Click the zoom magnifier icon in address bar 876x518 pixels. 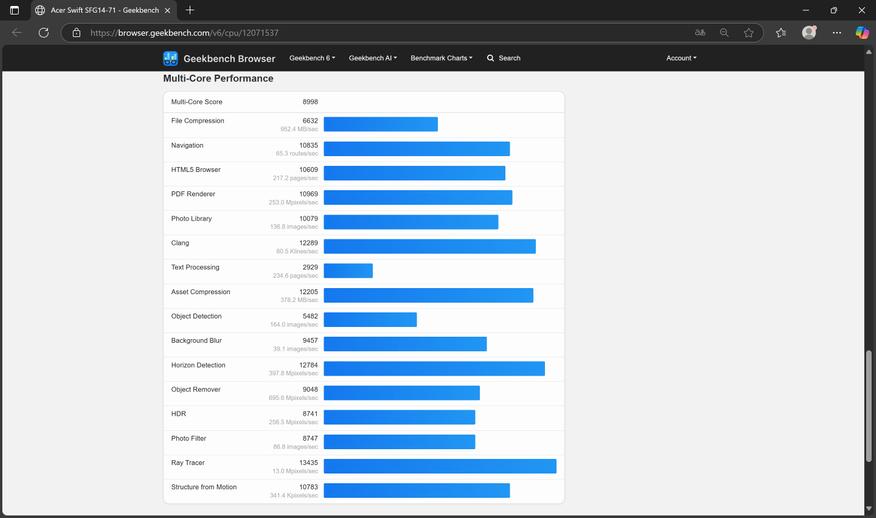(x=724, y=32)
